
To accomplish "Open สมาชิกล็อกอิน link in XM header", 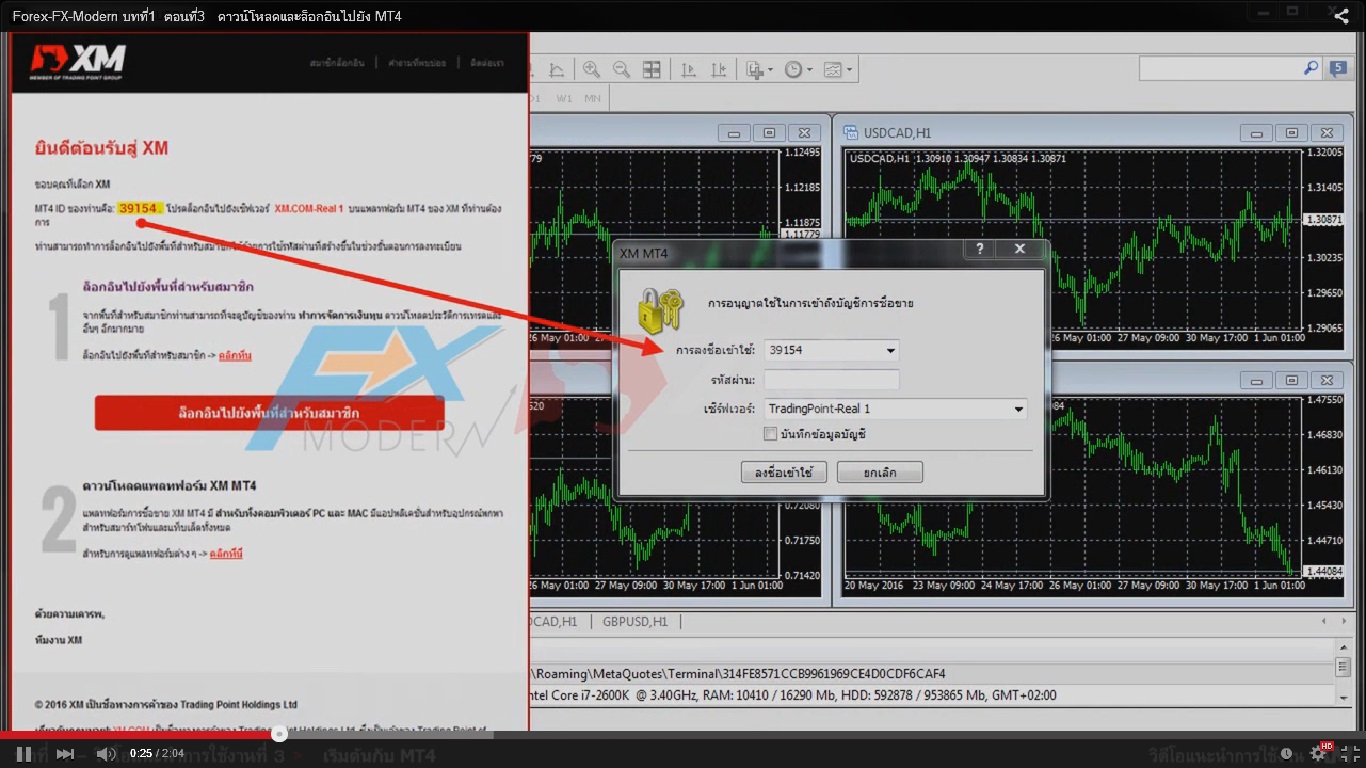I will [x=337, y=63].
